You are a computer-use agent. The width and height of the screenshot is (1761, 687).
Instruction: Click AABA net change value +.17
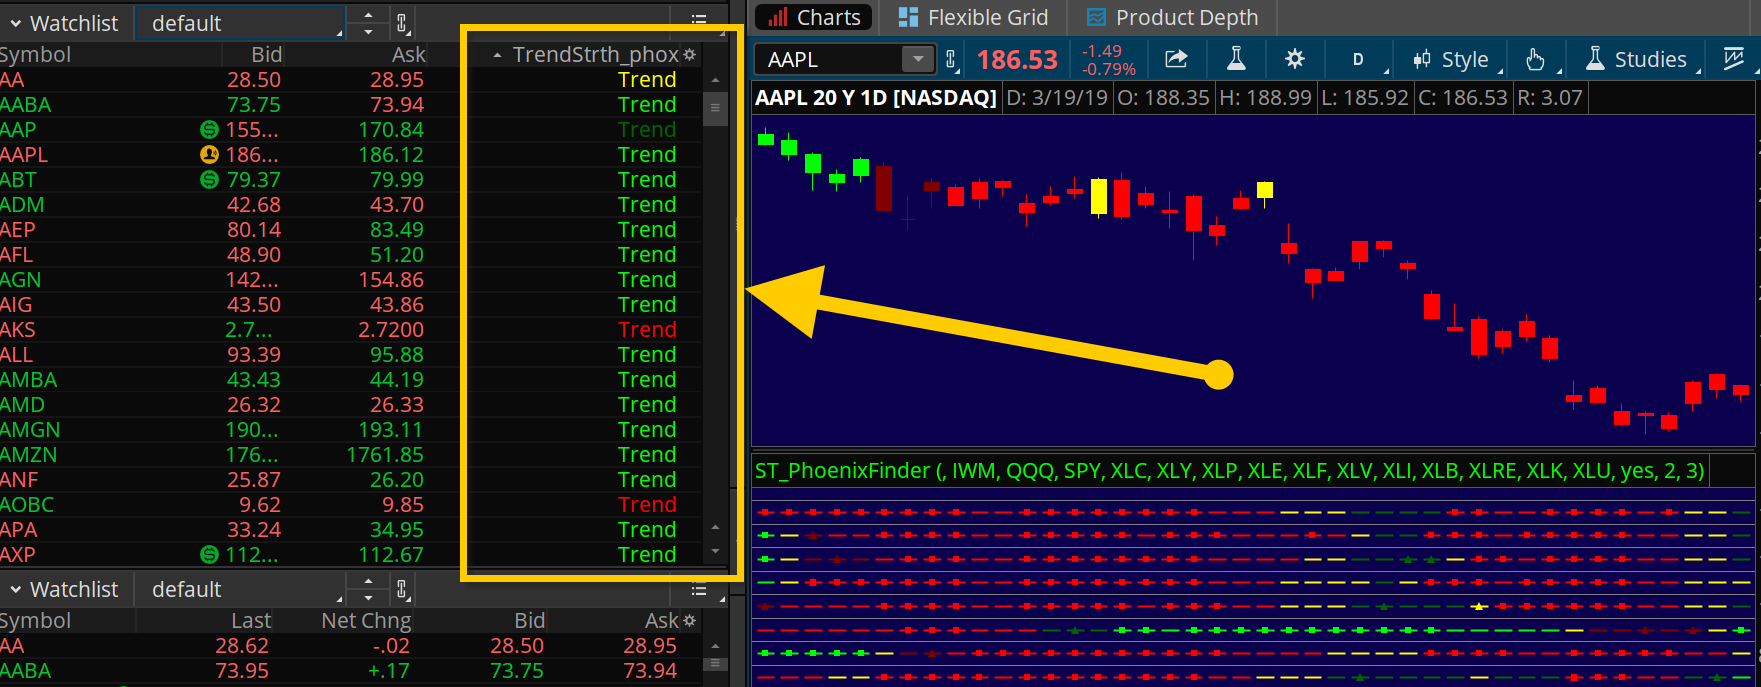(x=388, y=670)
